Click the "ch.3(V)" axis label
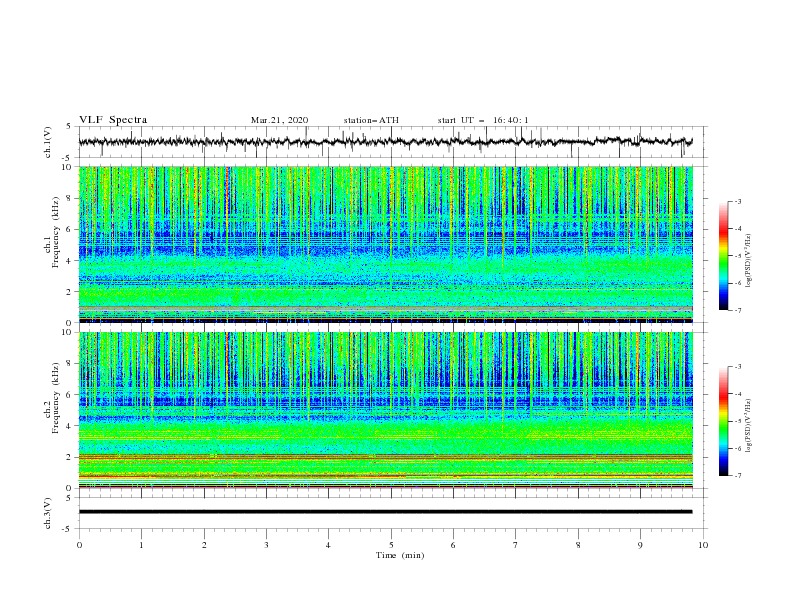The image size is (792, 612). (x=48, y=513)
